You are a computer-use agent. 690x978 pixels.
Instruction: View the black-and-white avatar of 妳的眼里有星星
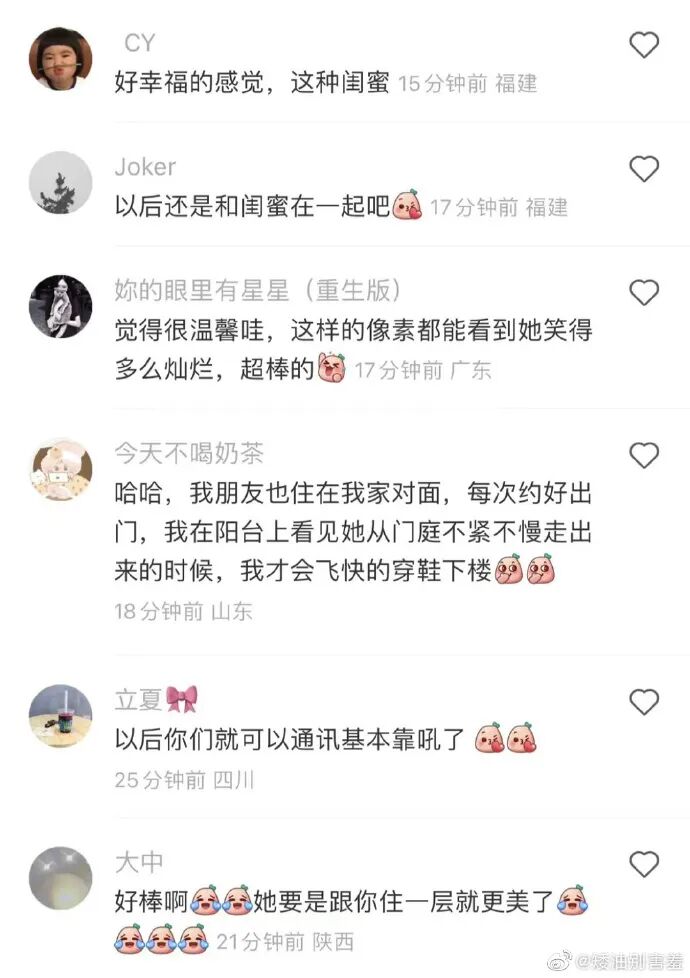61,306
